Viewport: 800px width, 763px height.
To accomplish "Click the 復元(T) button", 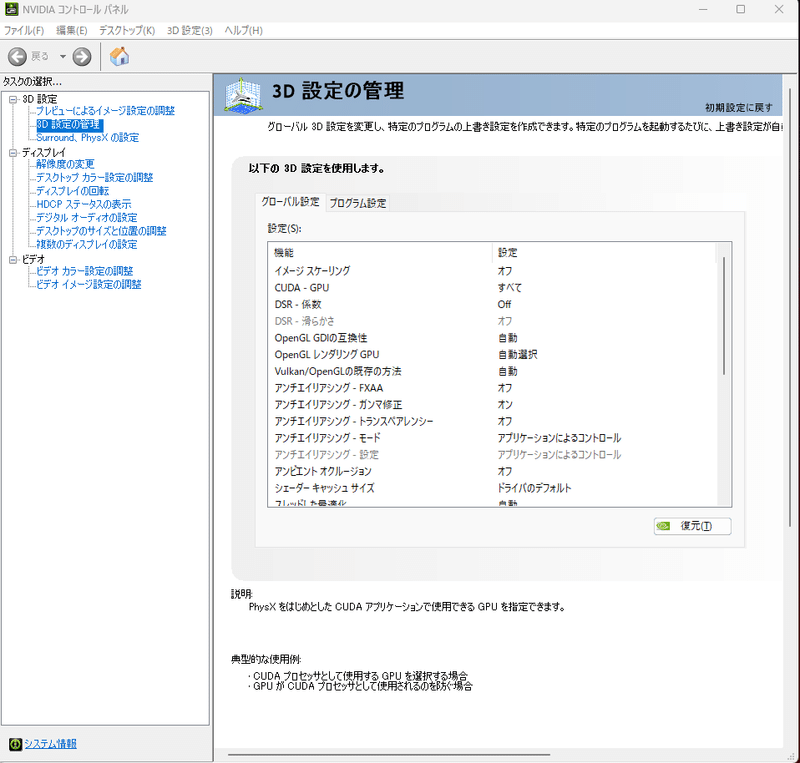I will point(692,526).
